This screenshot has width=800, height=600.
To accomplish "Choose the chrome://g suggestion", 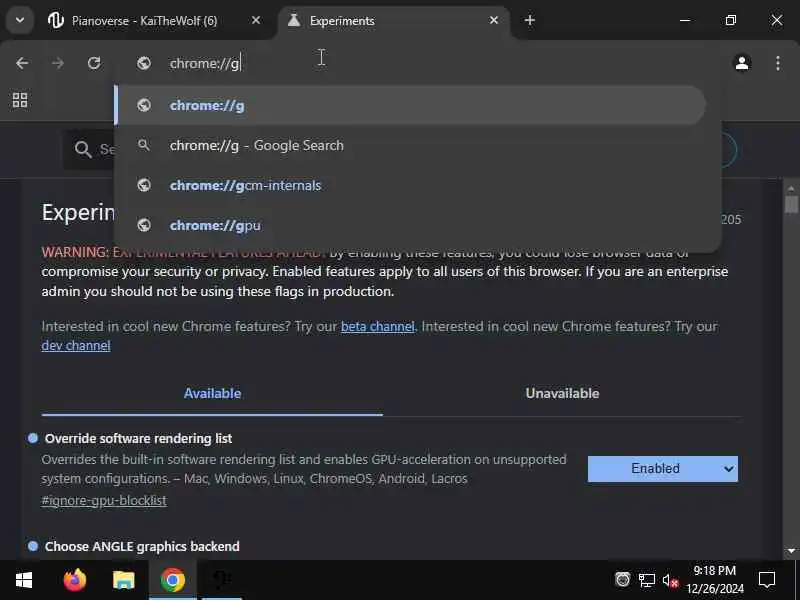I will tap(411, 105).
